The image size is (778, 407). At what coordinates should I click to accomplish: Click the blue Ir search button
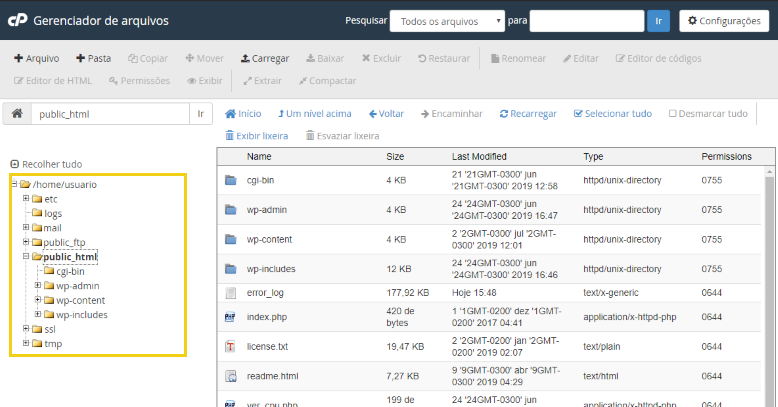[x=658, y=21]
